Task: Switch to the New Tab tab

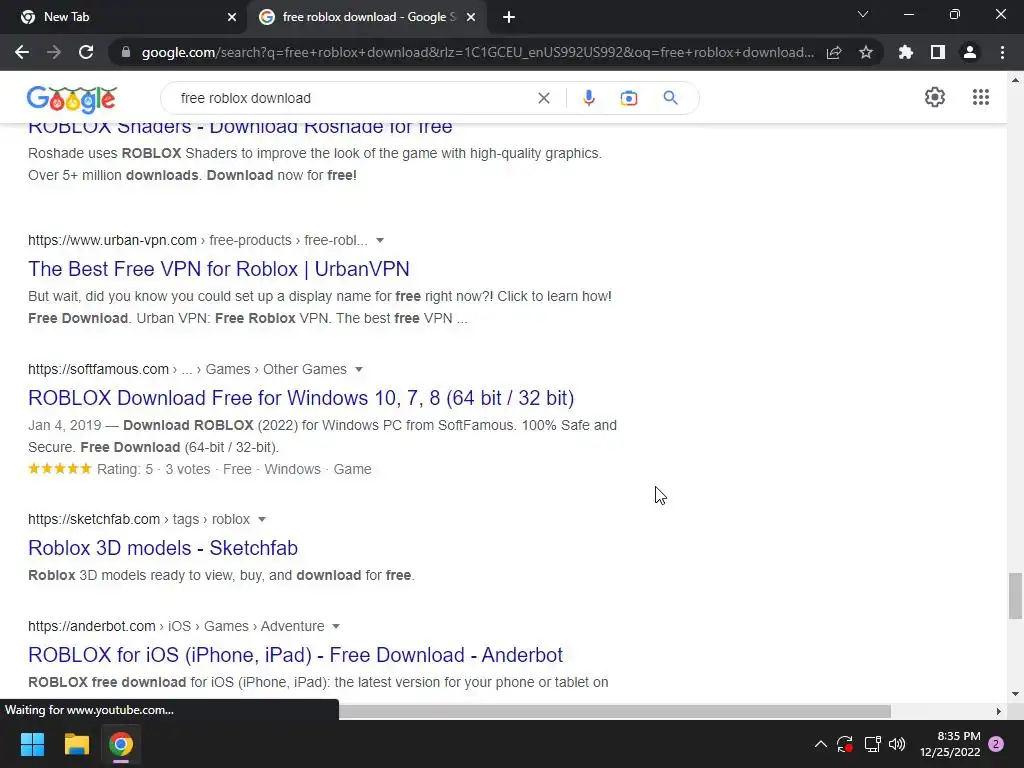Action: [124, 17]
